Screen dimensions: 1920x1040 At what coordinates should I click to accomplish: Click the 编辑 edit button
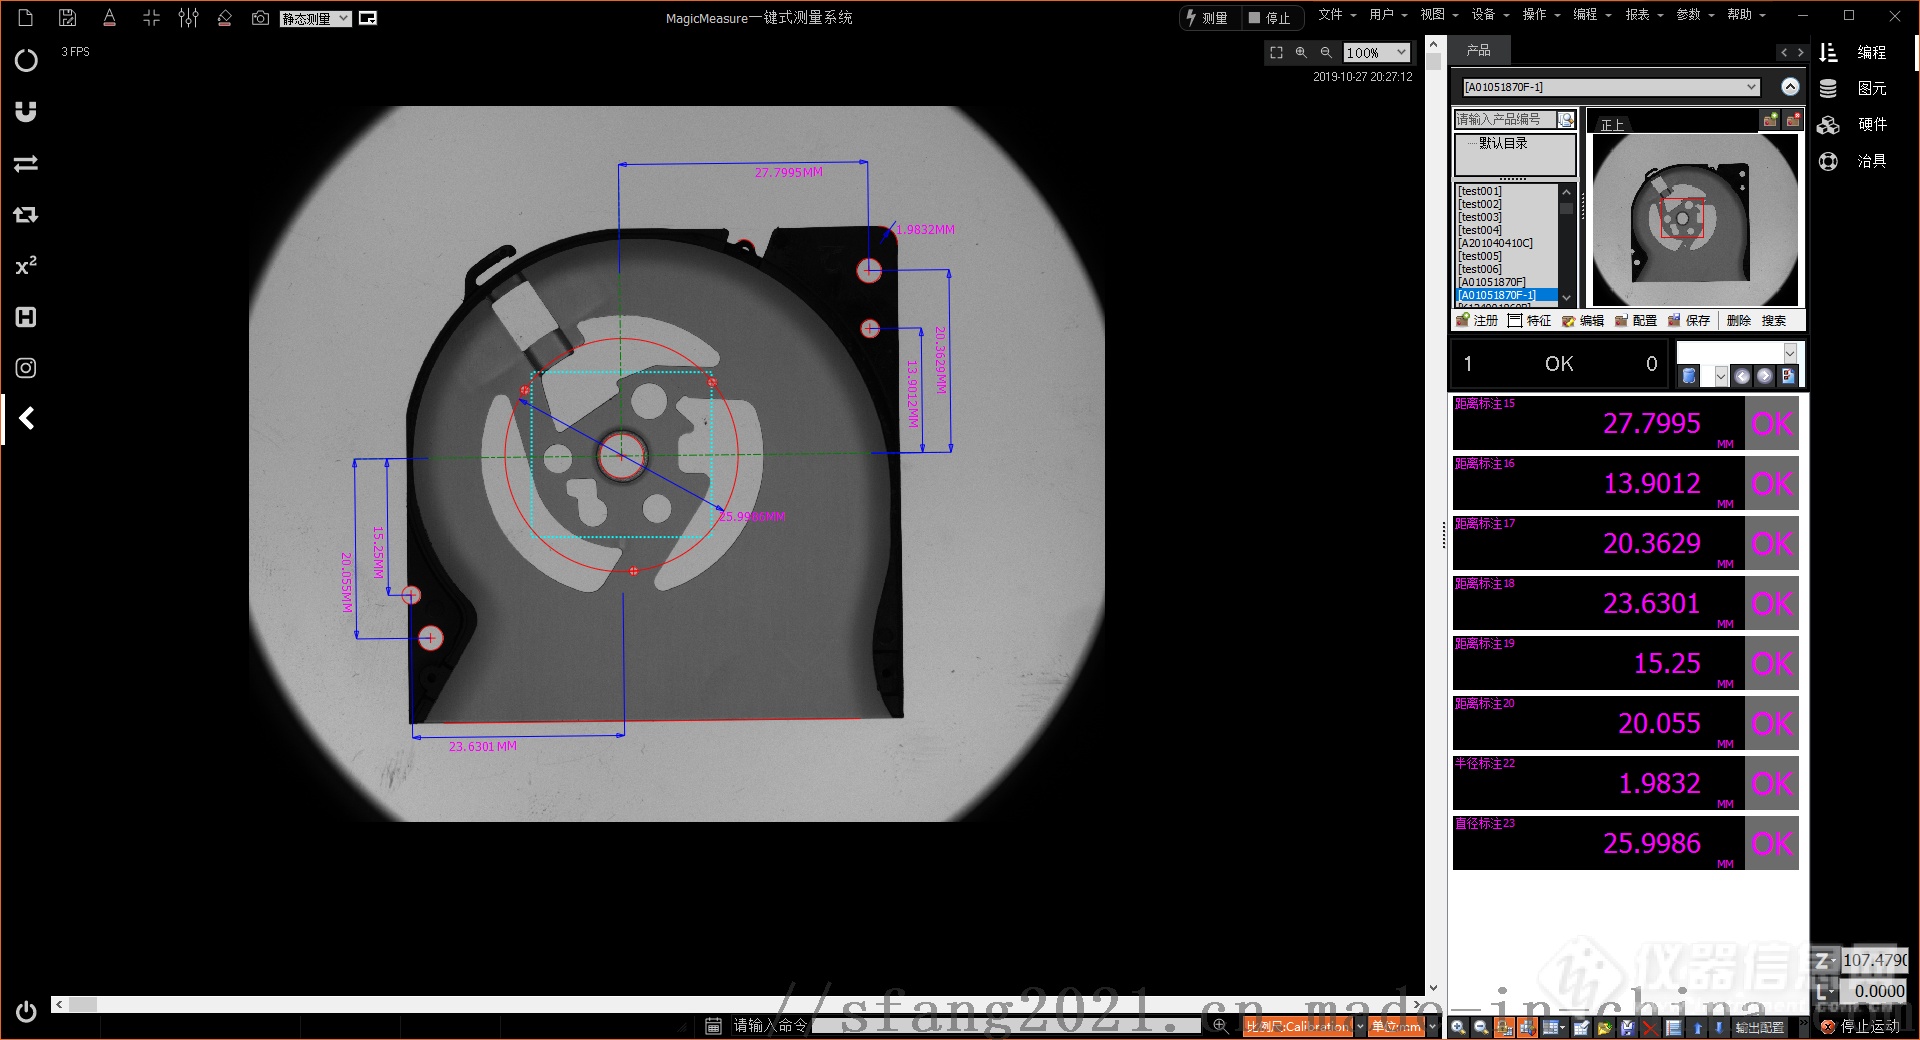(1583, 320)
